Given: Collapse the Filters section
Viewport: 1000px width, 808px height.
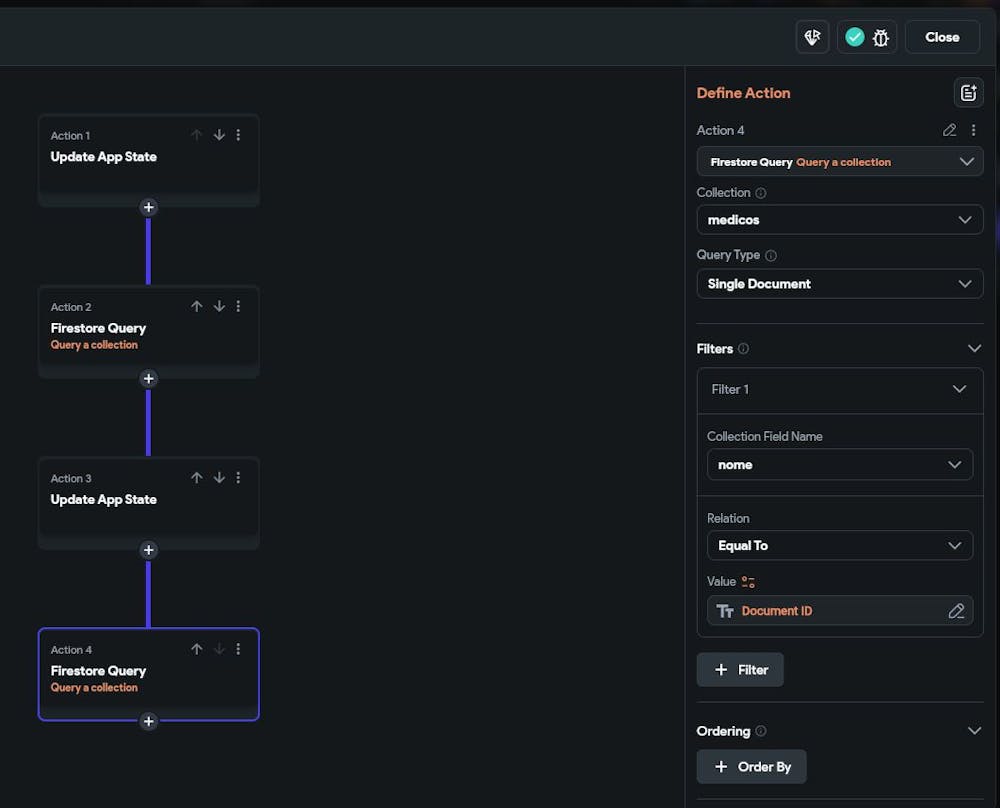Looking at the screenshot, I should tap(974, 349).
